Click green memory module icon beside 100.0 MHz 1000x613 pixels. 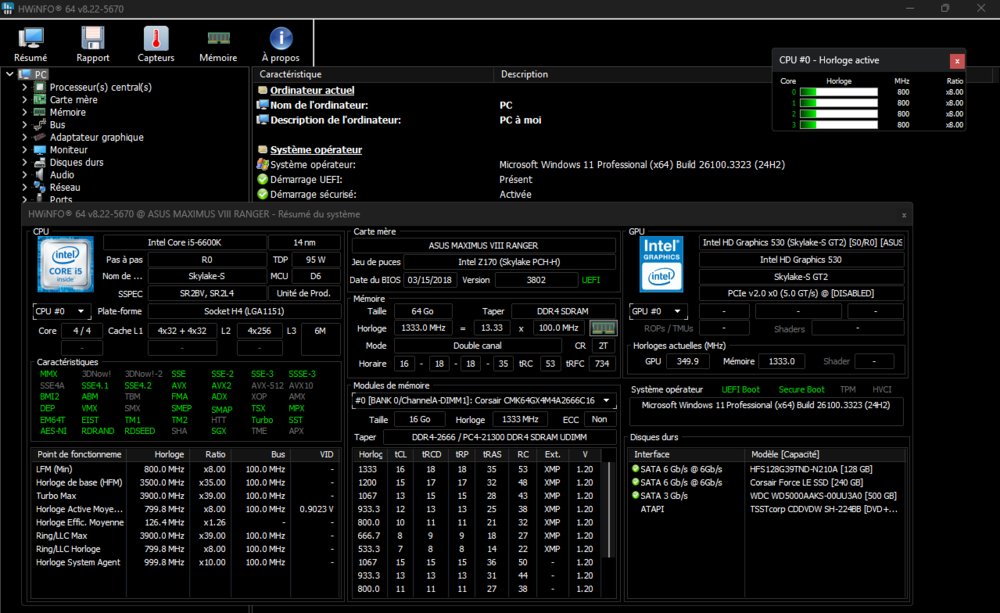(x=603, y=328)
